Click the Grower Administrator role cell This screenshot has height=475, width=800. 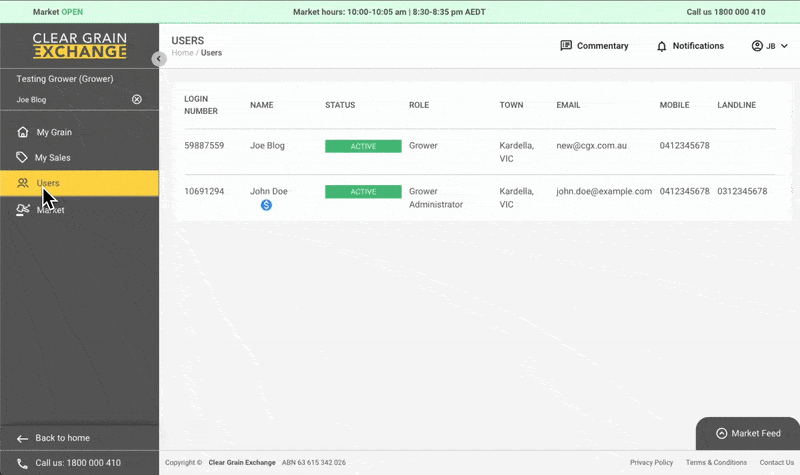pos(436,198)
